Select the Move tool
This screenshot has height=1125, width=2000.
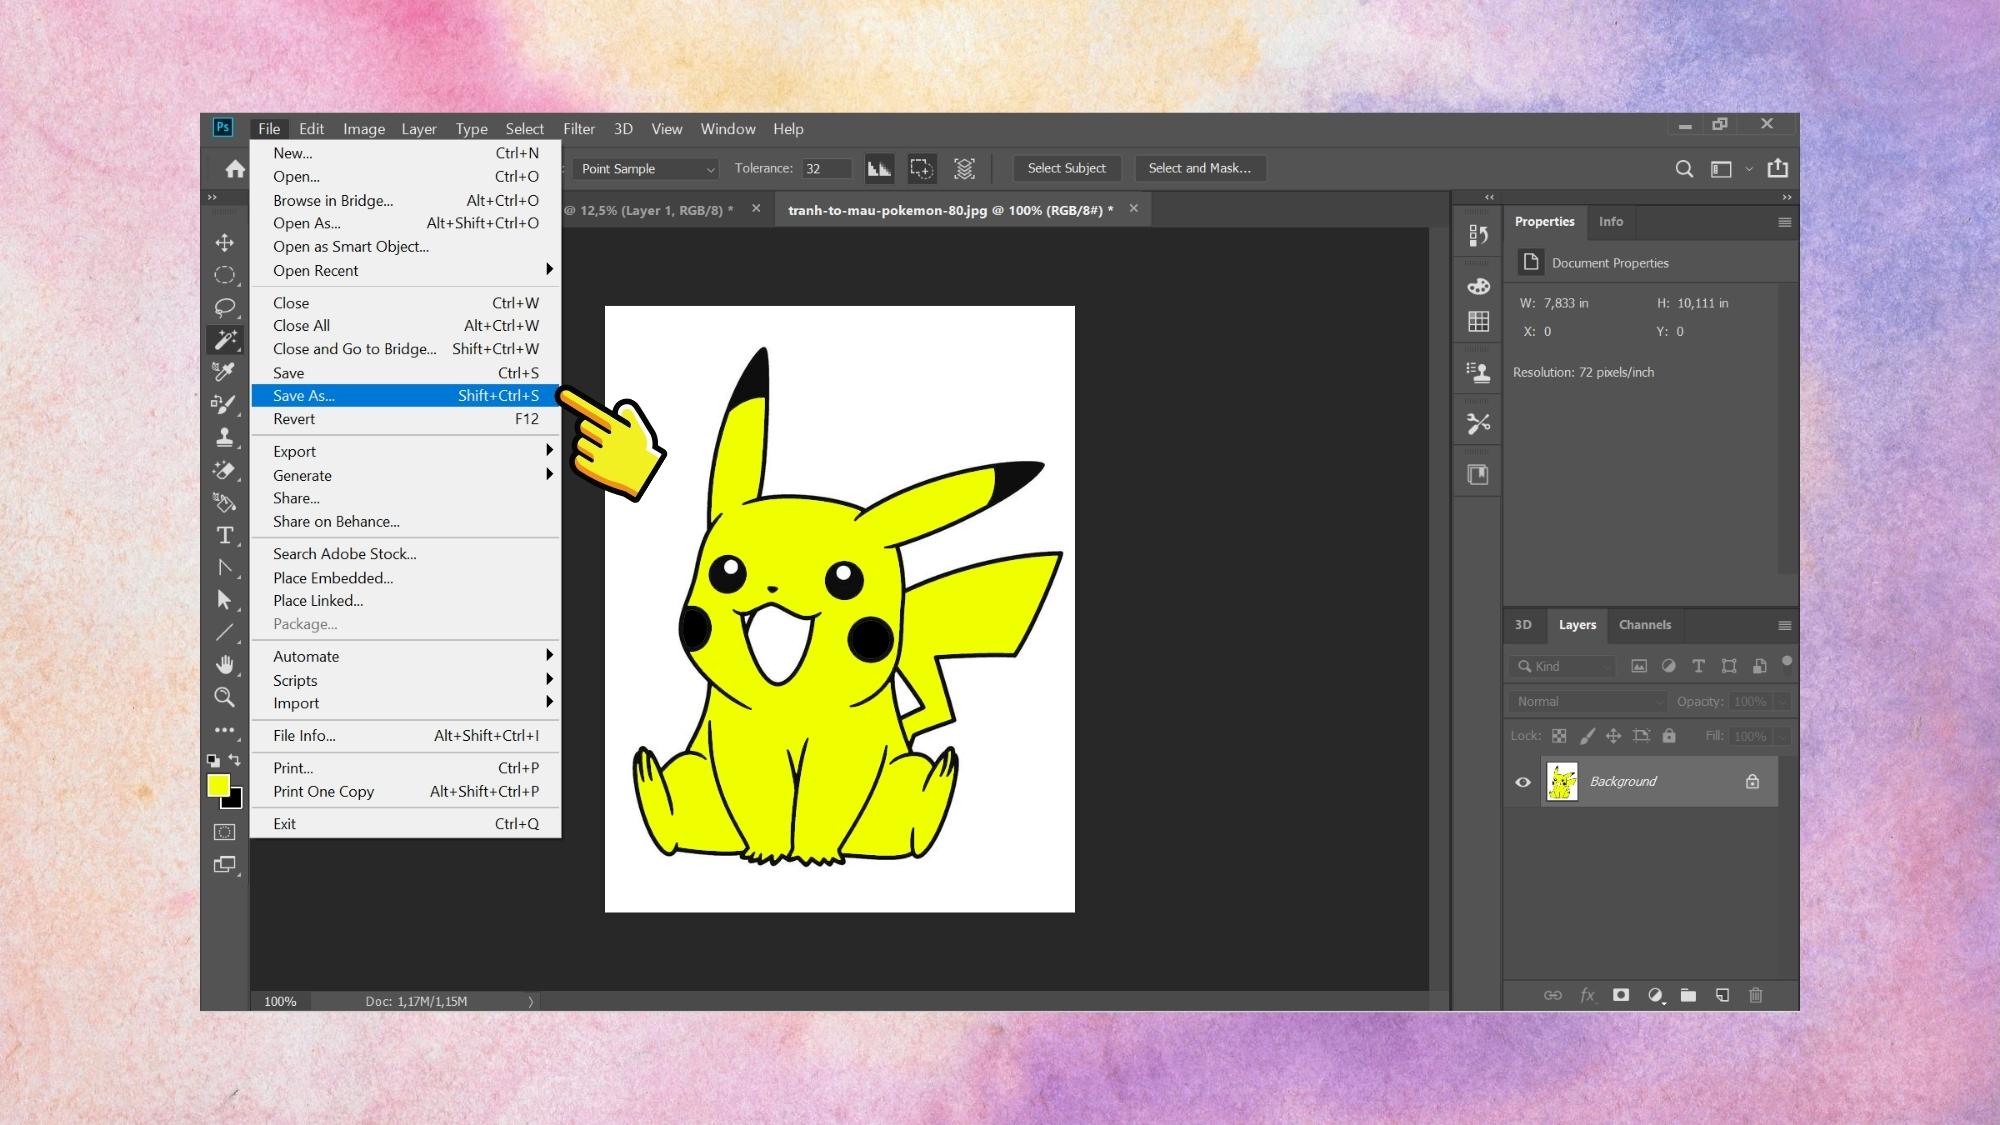224,243
